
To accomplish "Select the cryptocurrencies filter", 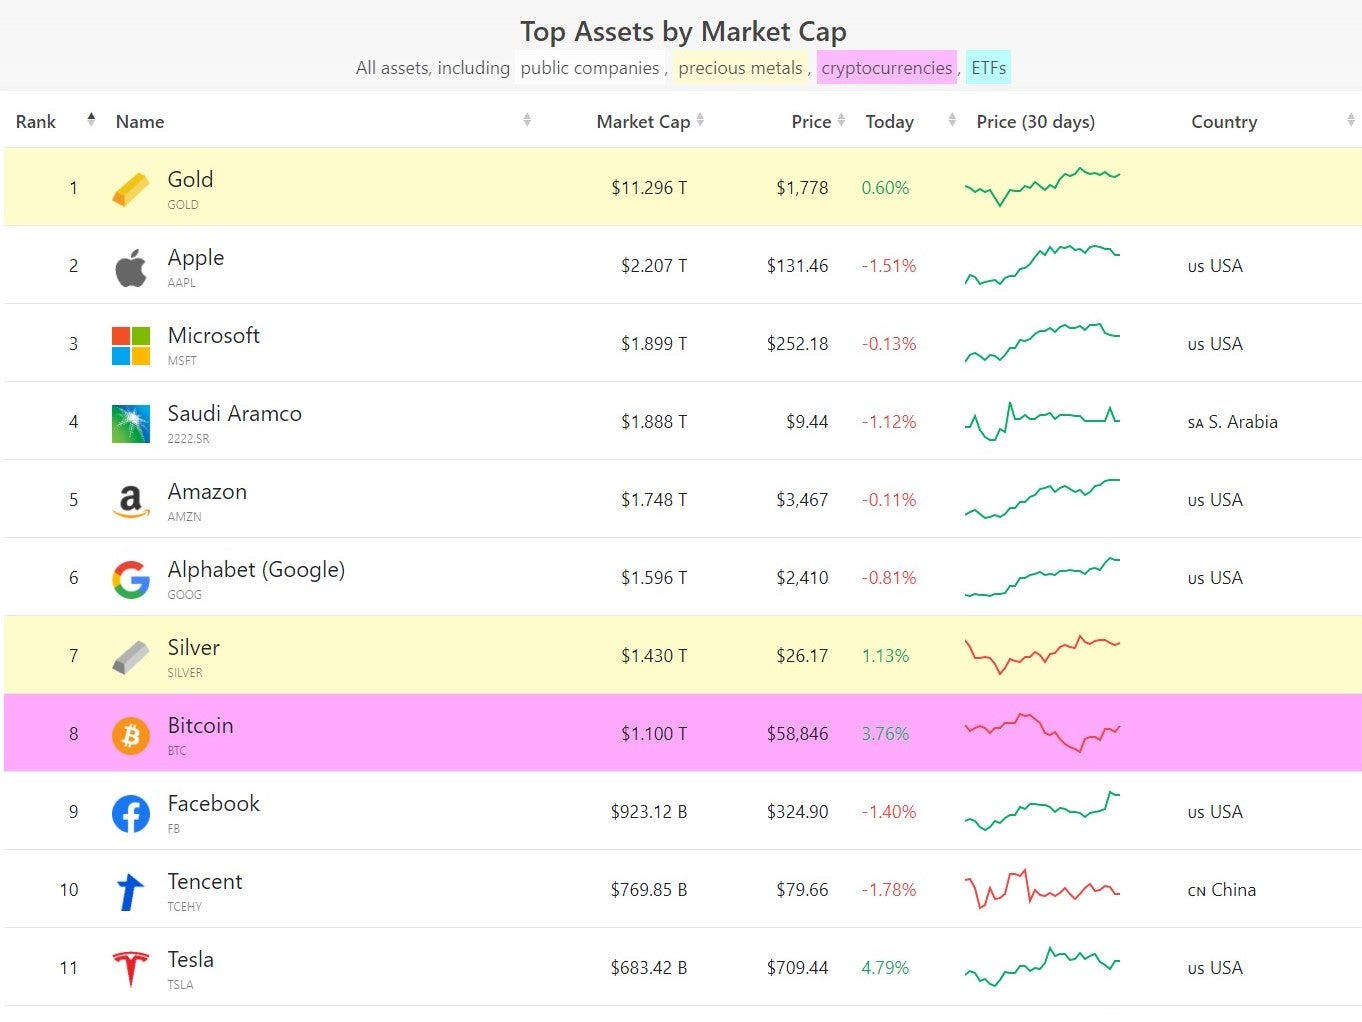I will pyautogui.click(x=887, y=68).
